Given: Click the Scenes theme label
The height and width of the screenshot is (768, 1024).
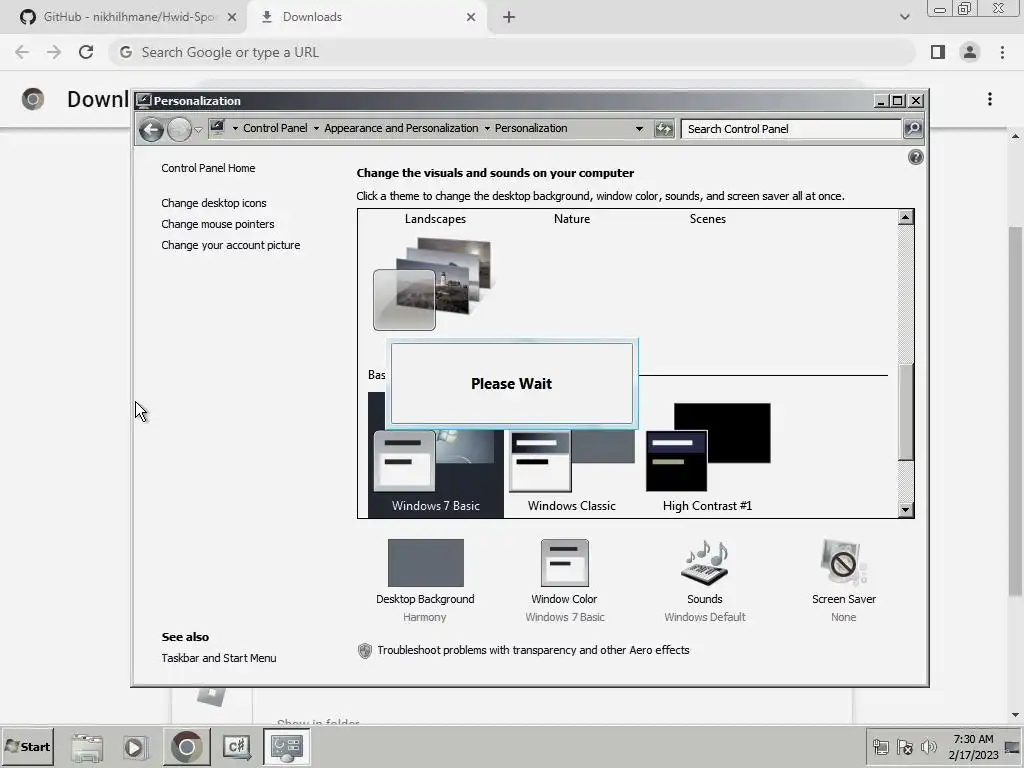Looking at the screenshot, I should (x=707, y=219).
